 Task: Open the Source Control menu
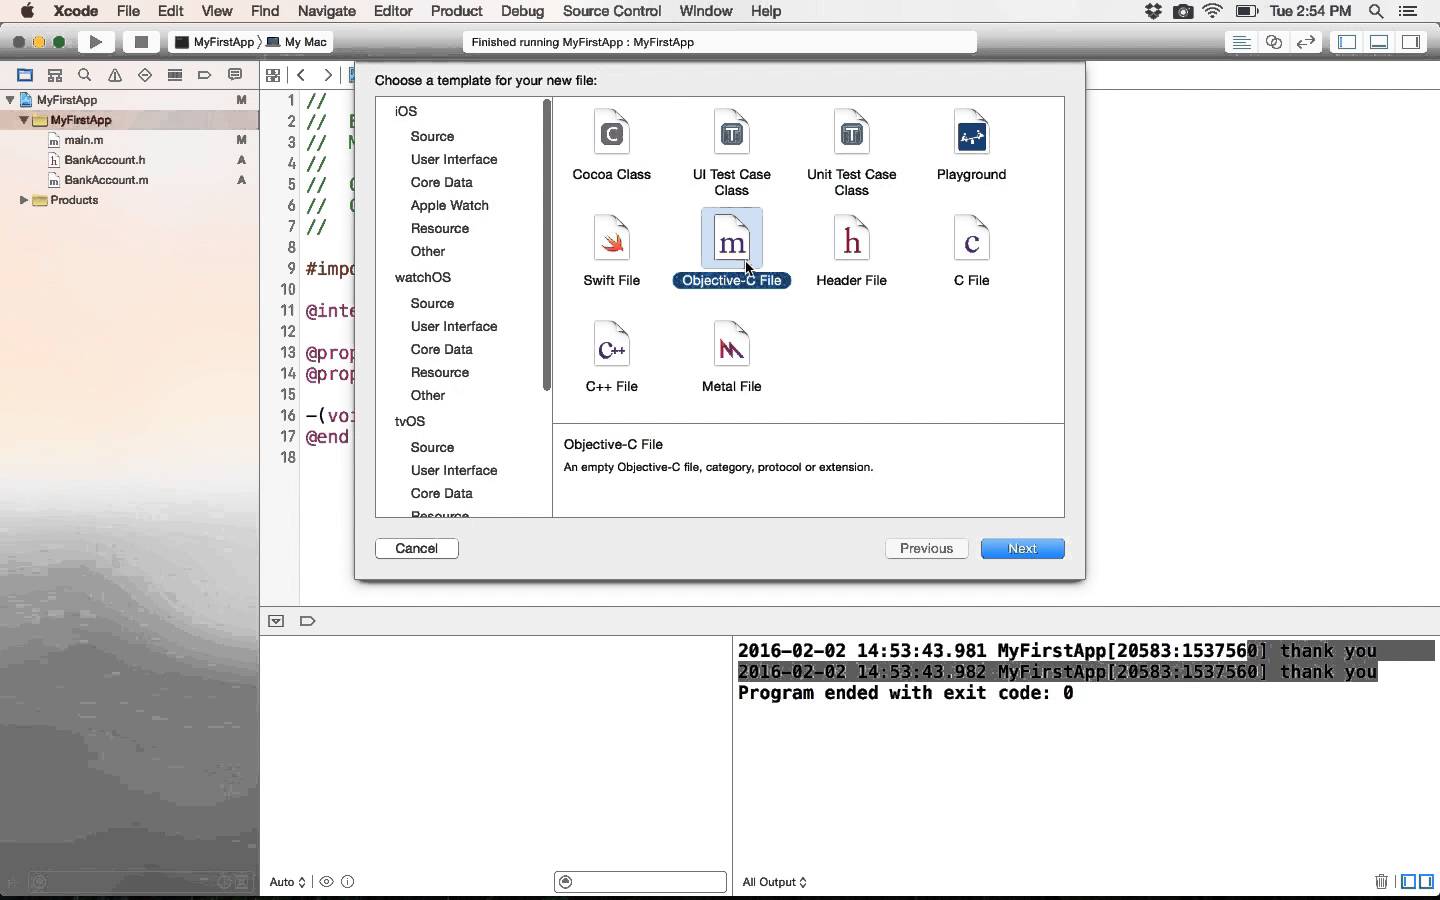[612, 11]
